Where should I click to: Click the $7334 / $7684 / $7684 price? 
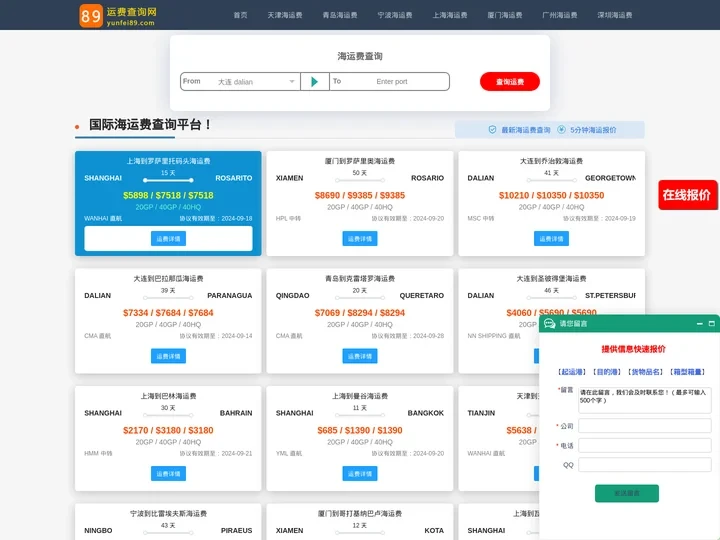[168, 313]
